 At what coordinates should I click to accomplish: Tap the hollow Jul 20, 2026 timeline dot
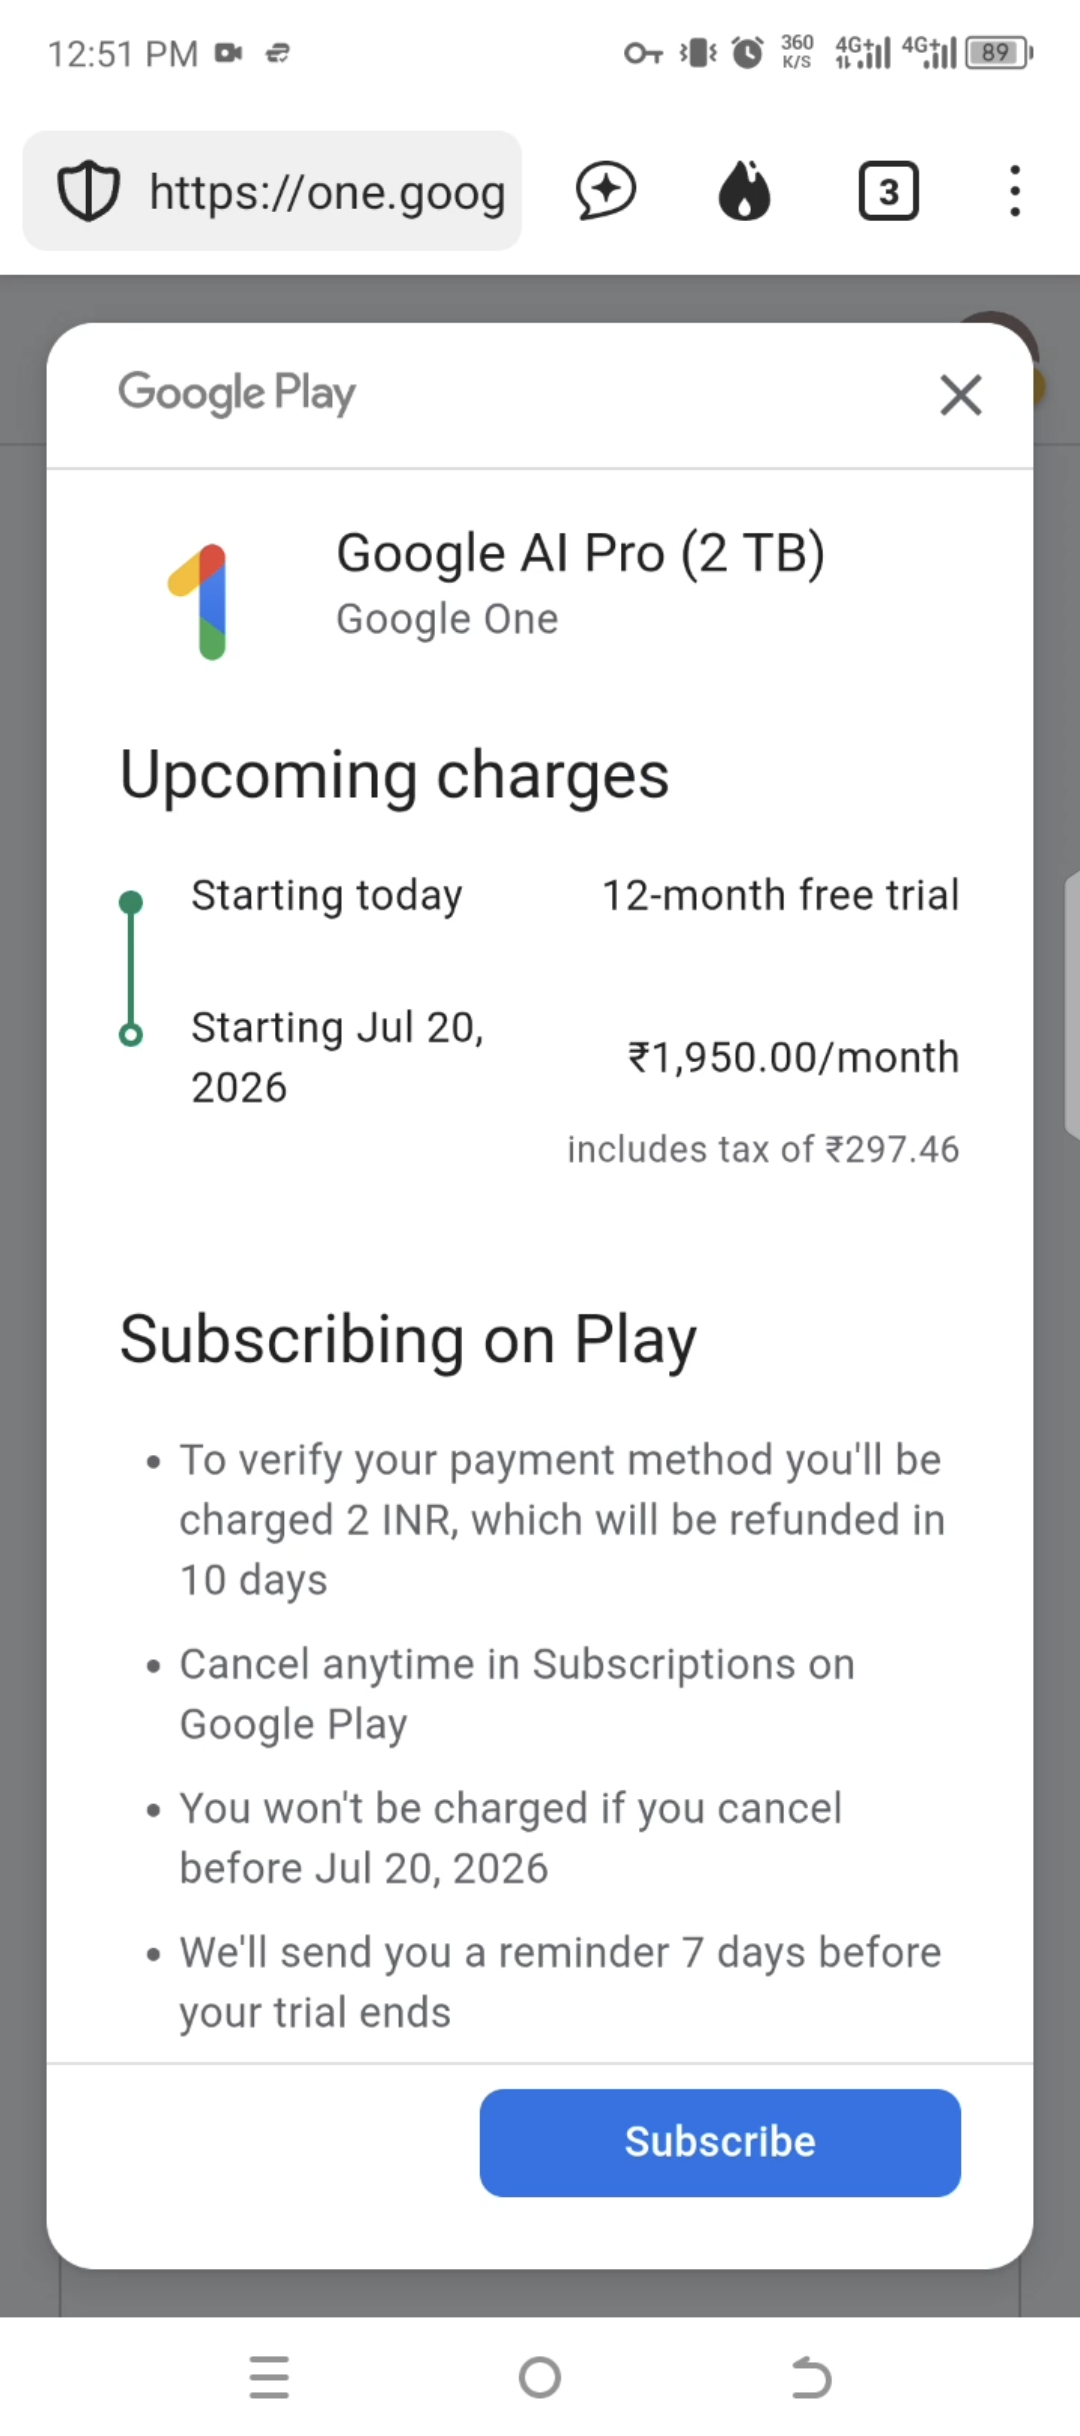[131, 1035]
